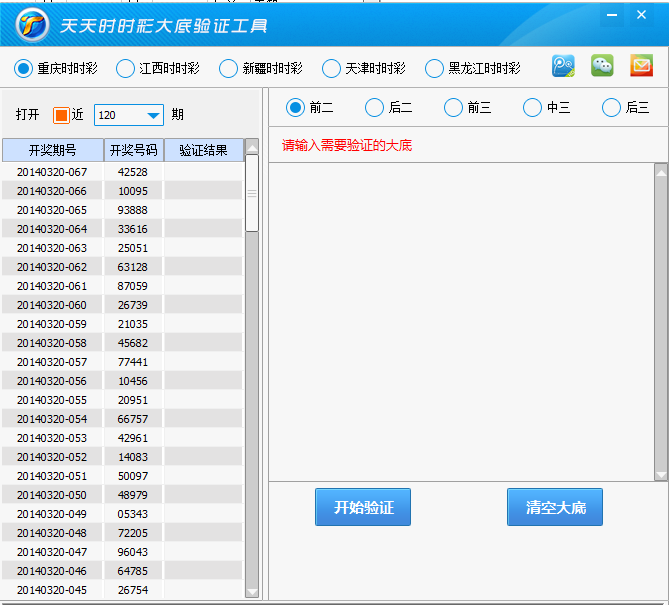The height and width of the screenshot is (605, 669).
Task: Select row 20140320-065
Action: click(123, 210)
